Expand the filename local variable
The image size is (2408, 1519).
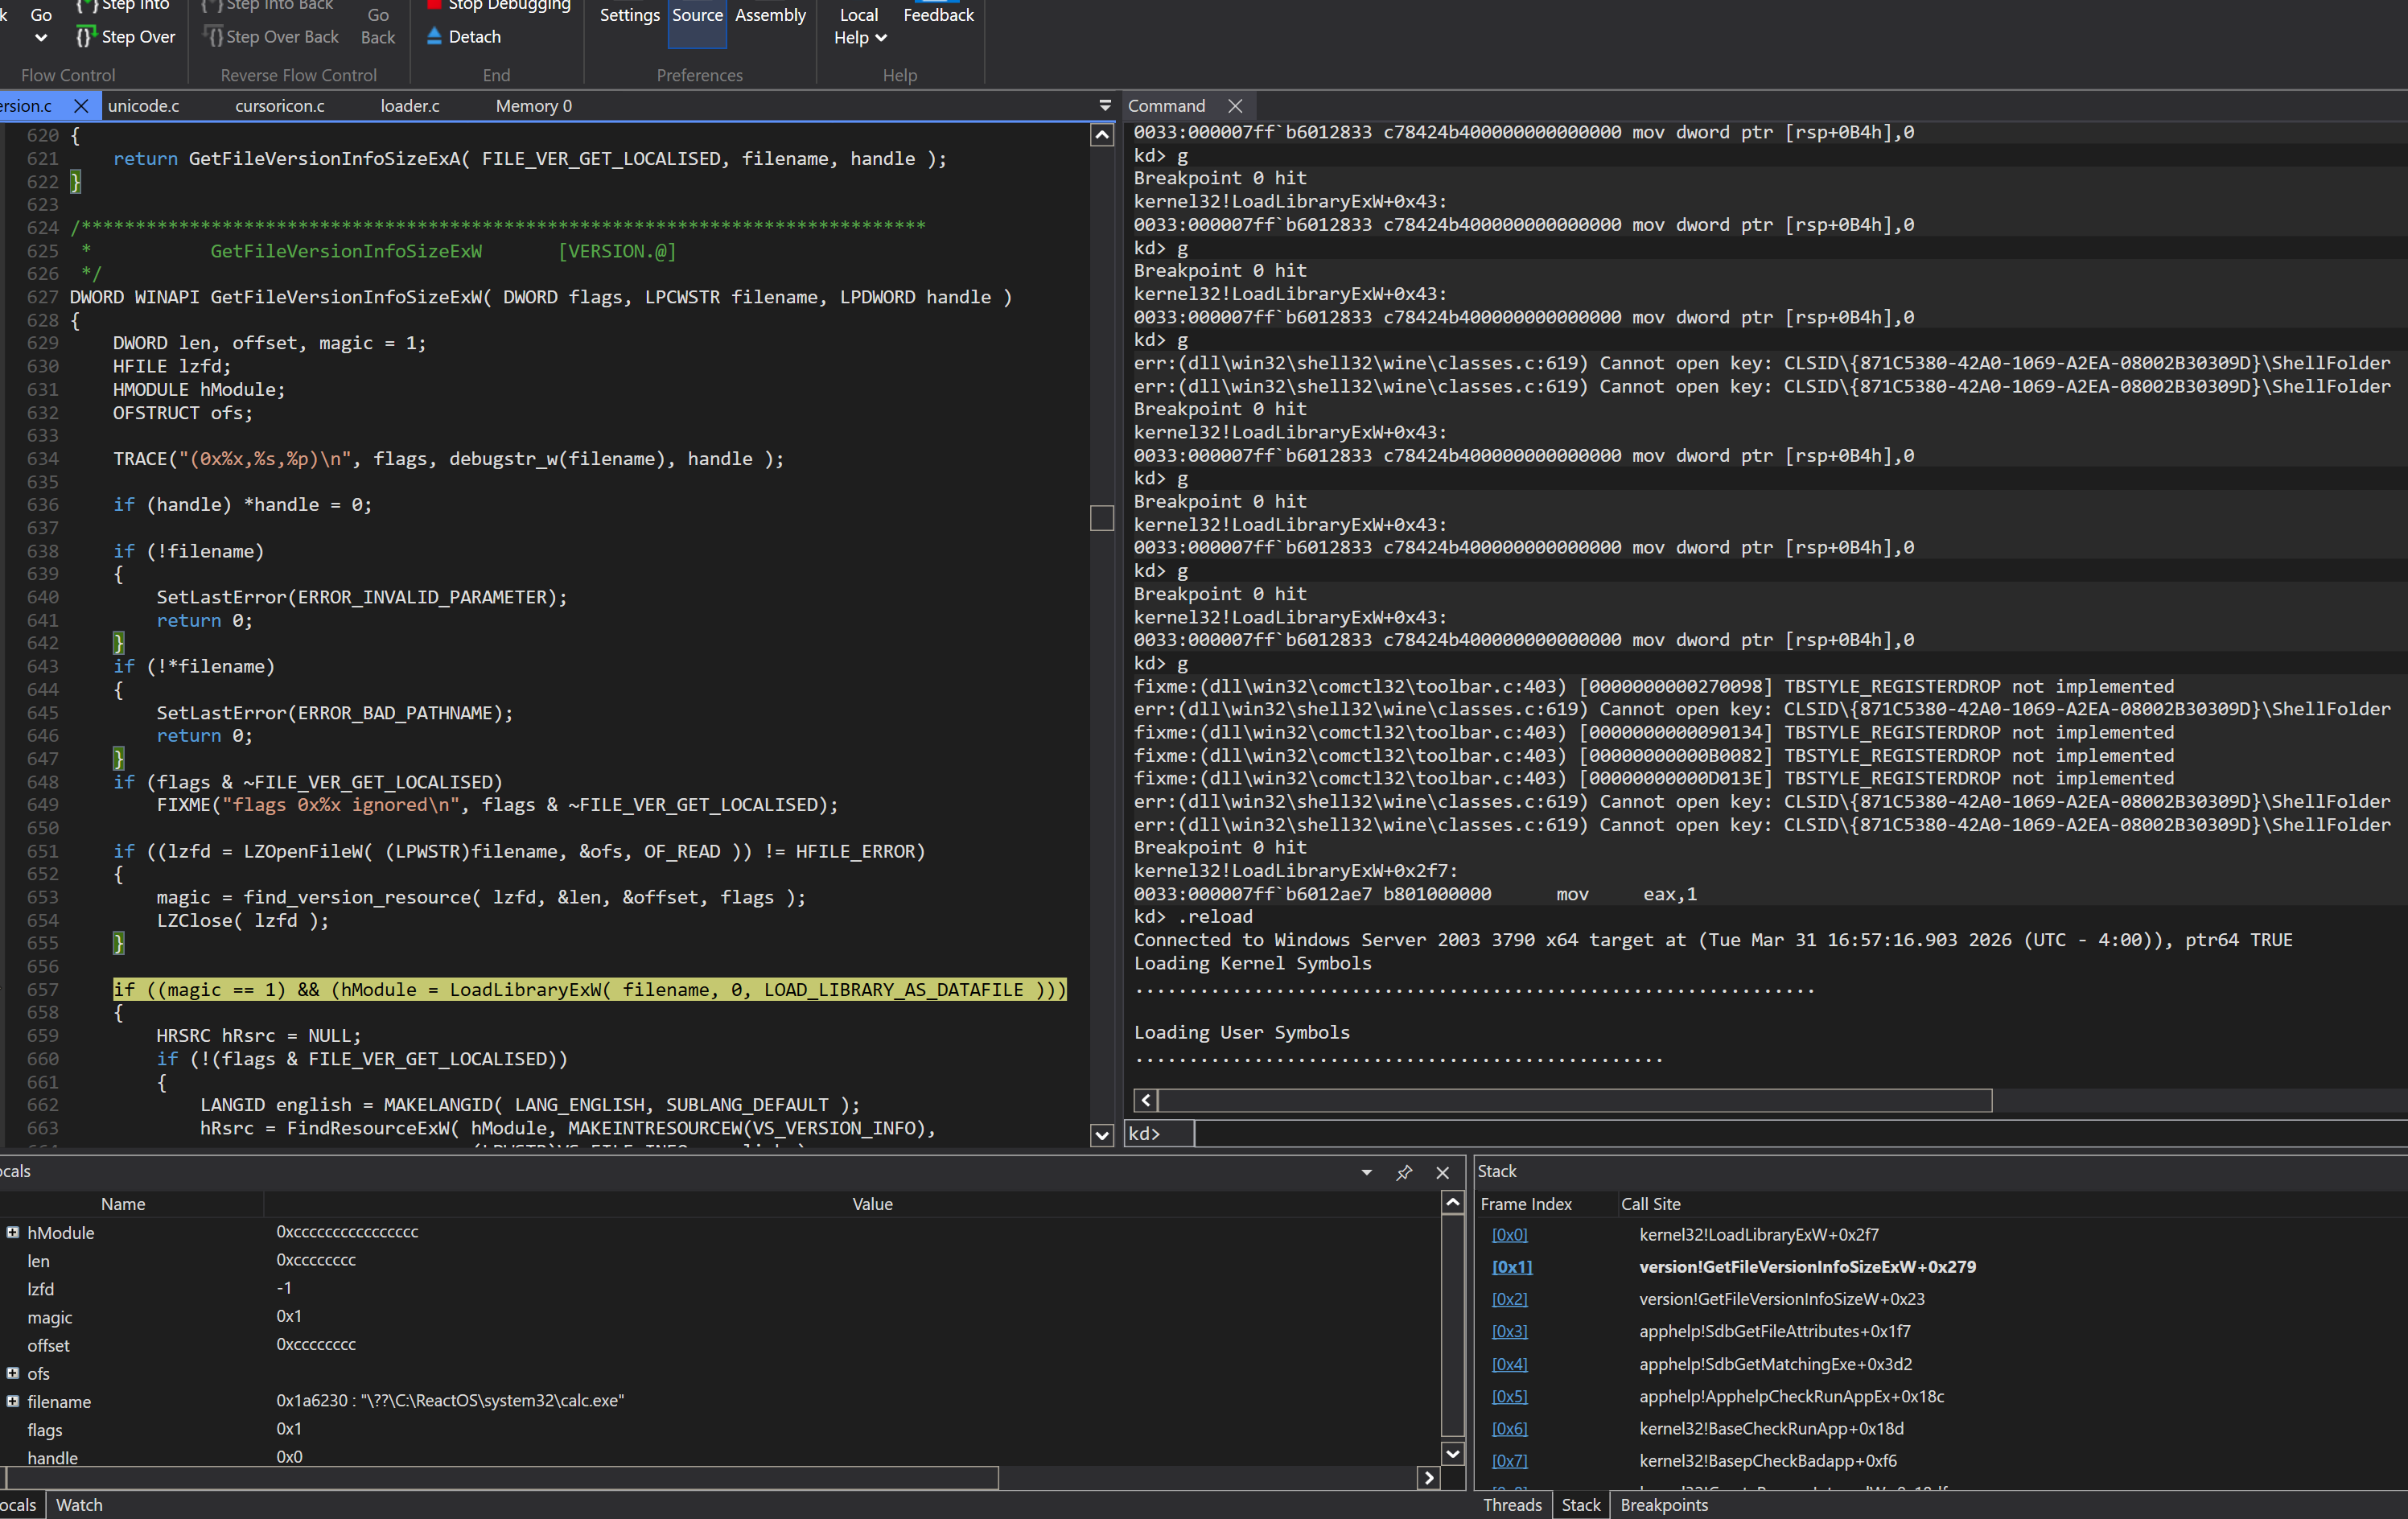click(12, 1401)
